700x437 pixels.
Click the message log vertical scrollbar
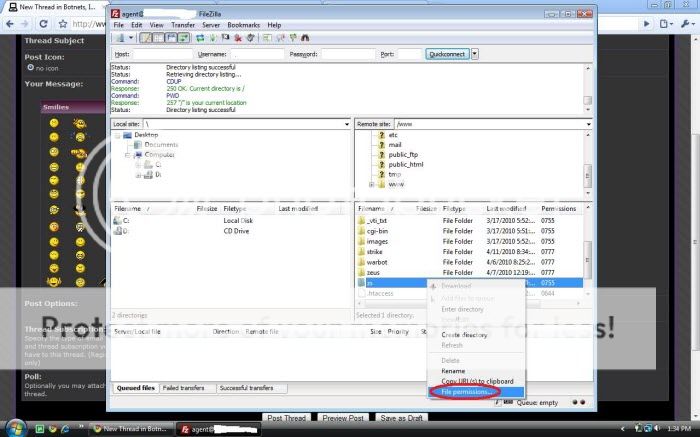pyautogui.click(x=588, y=85)
